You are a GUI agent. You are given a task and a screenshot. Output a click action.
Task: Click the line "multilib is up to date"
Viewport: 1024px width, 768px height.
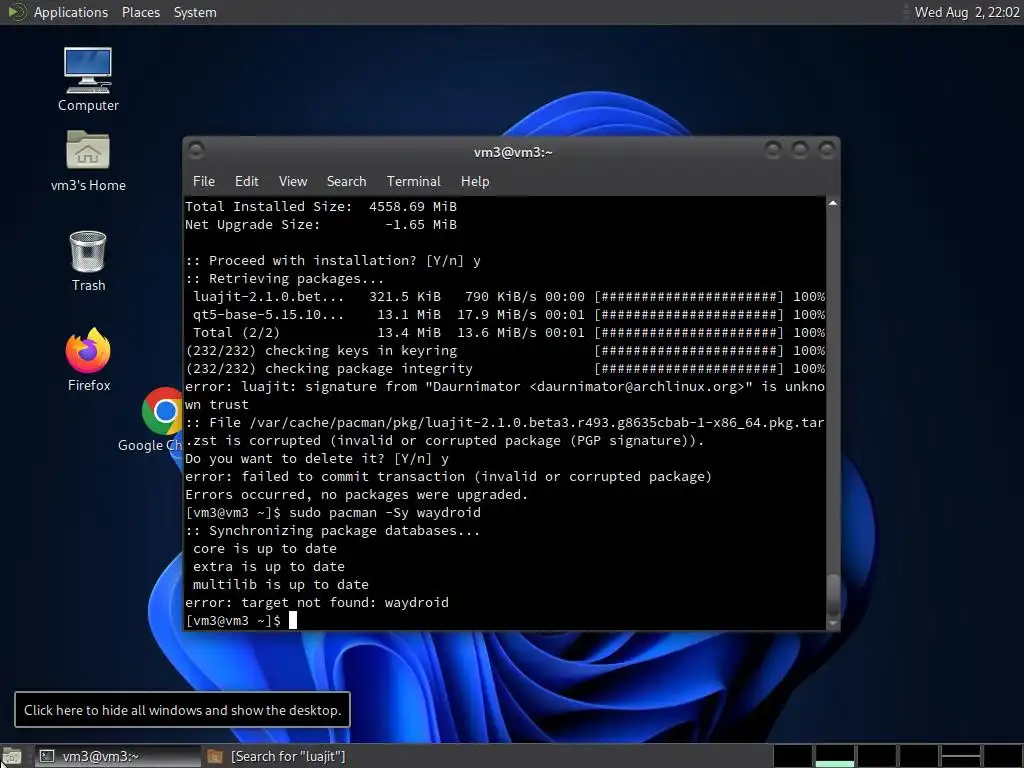(x=280, y=584)
